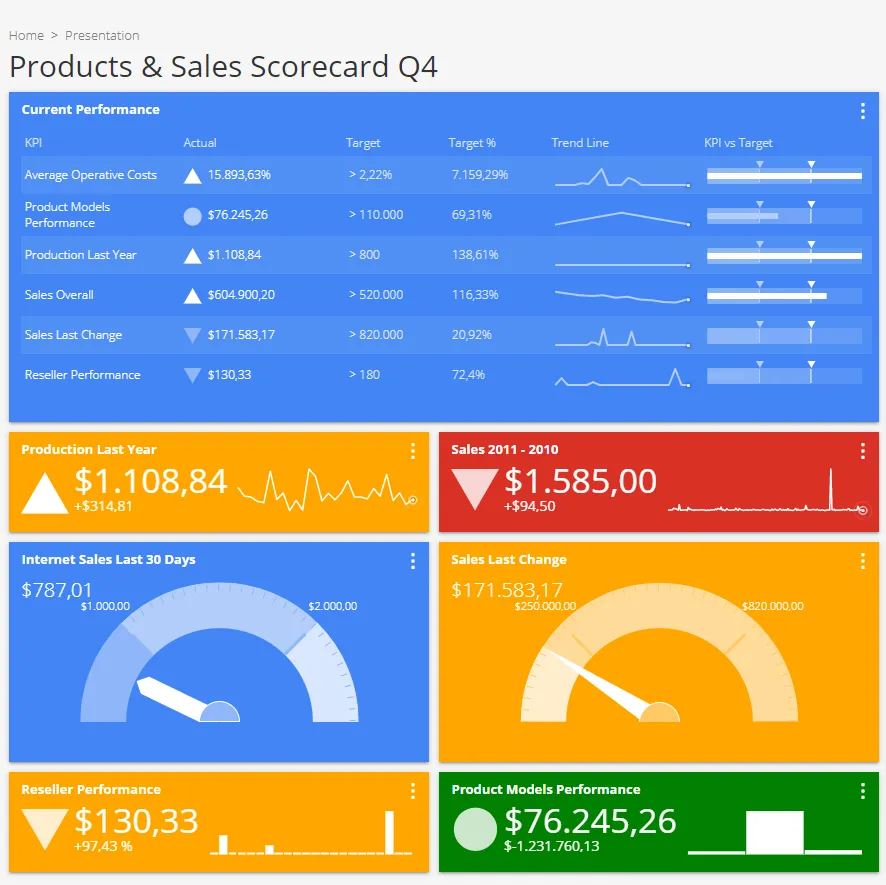Click the up-triangle indicator for Sales Overall
886x885 pixels.
point(193,296)
